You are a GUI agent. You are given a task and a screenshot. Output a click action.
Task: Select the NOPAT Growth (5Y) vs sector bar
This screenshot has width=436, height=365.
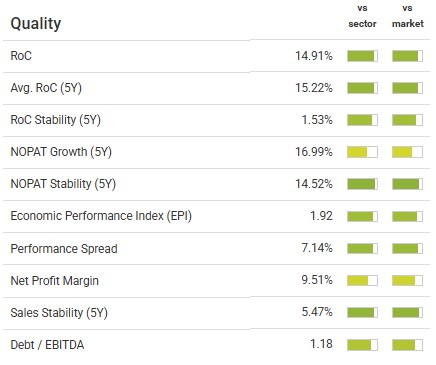tap(362, 152)
